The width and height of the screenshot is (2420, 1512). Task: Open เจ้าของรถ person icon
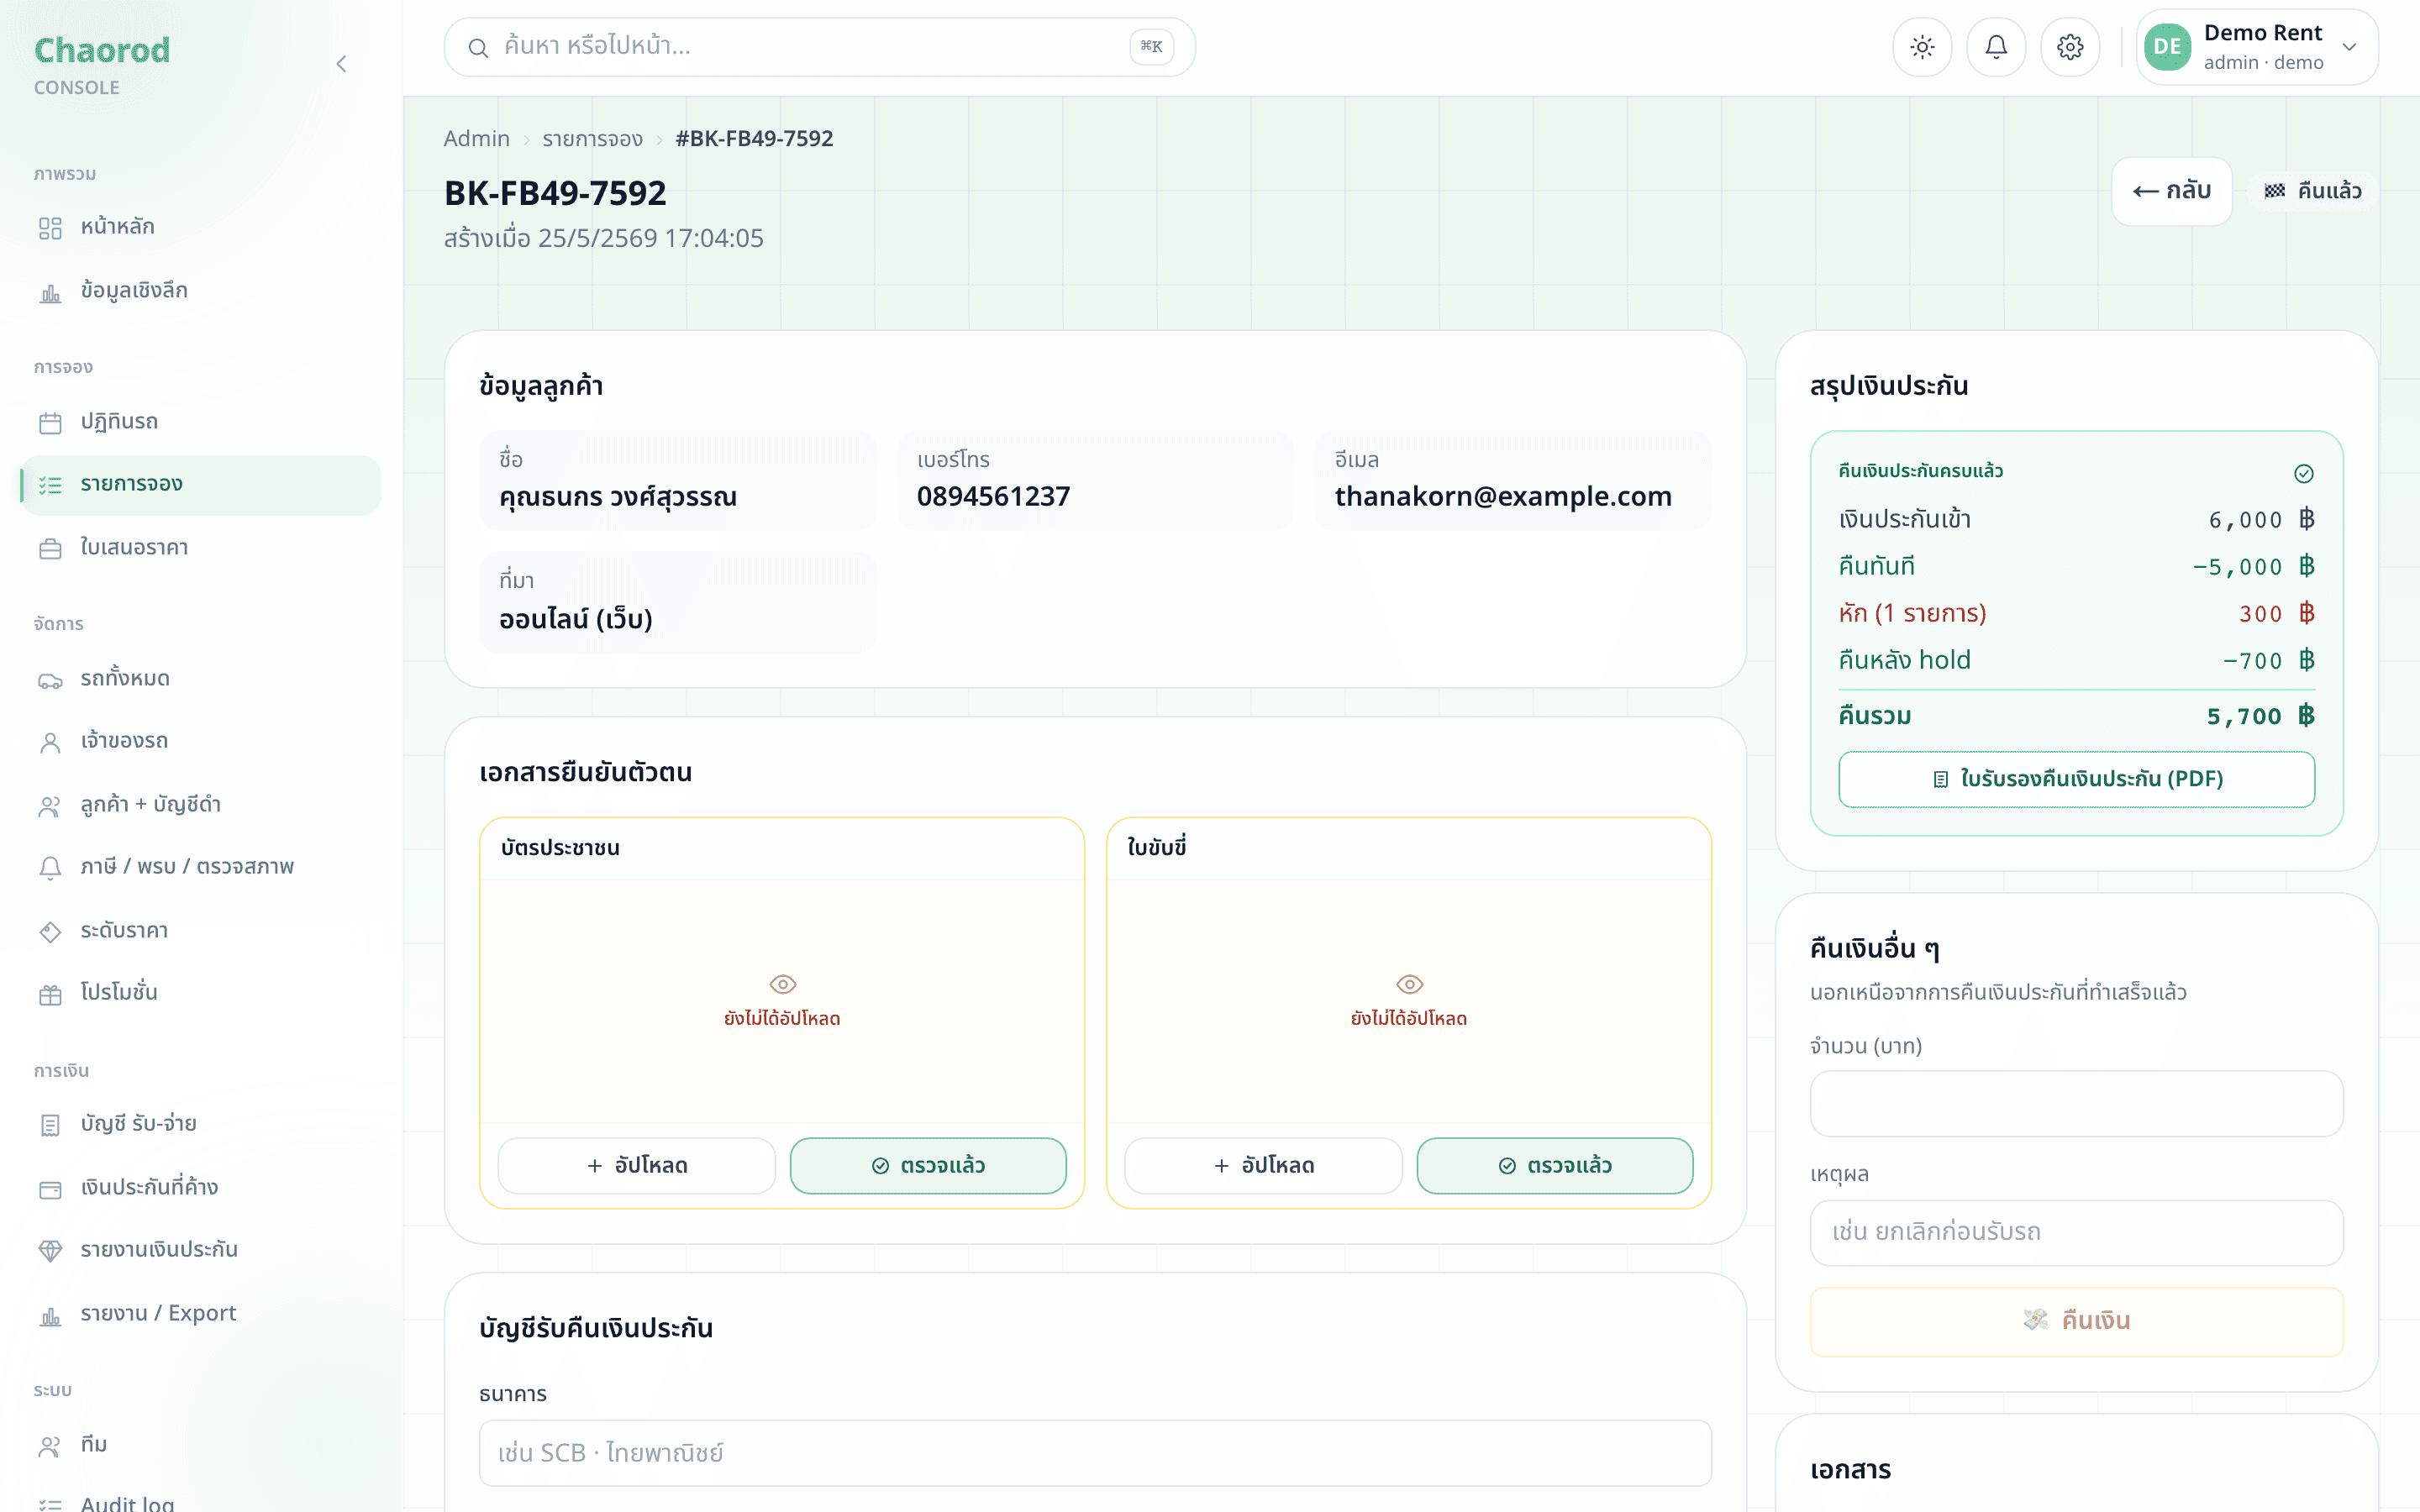pos(50,742)
